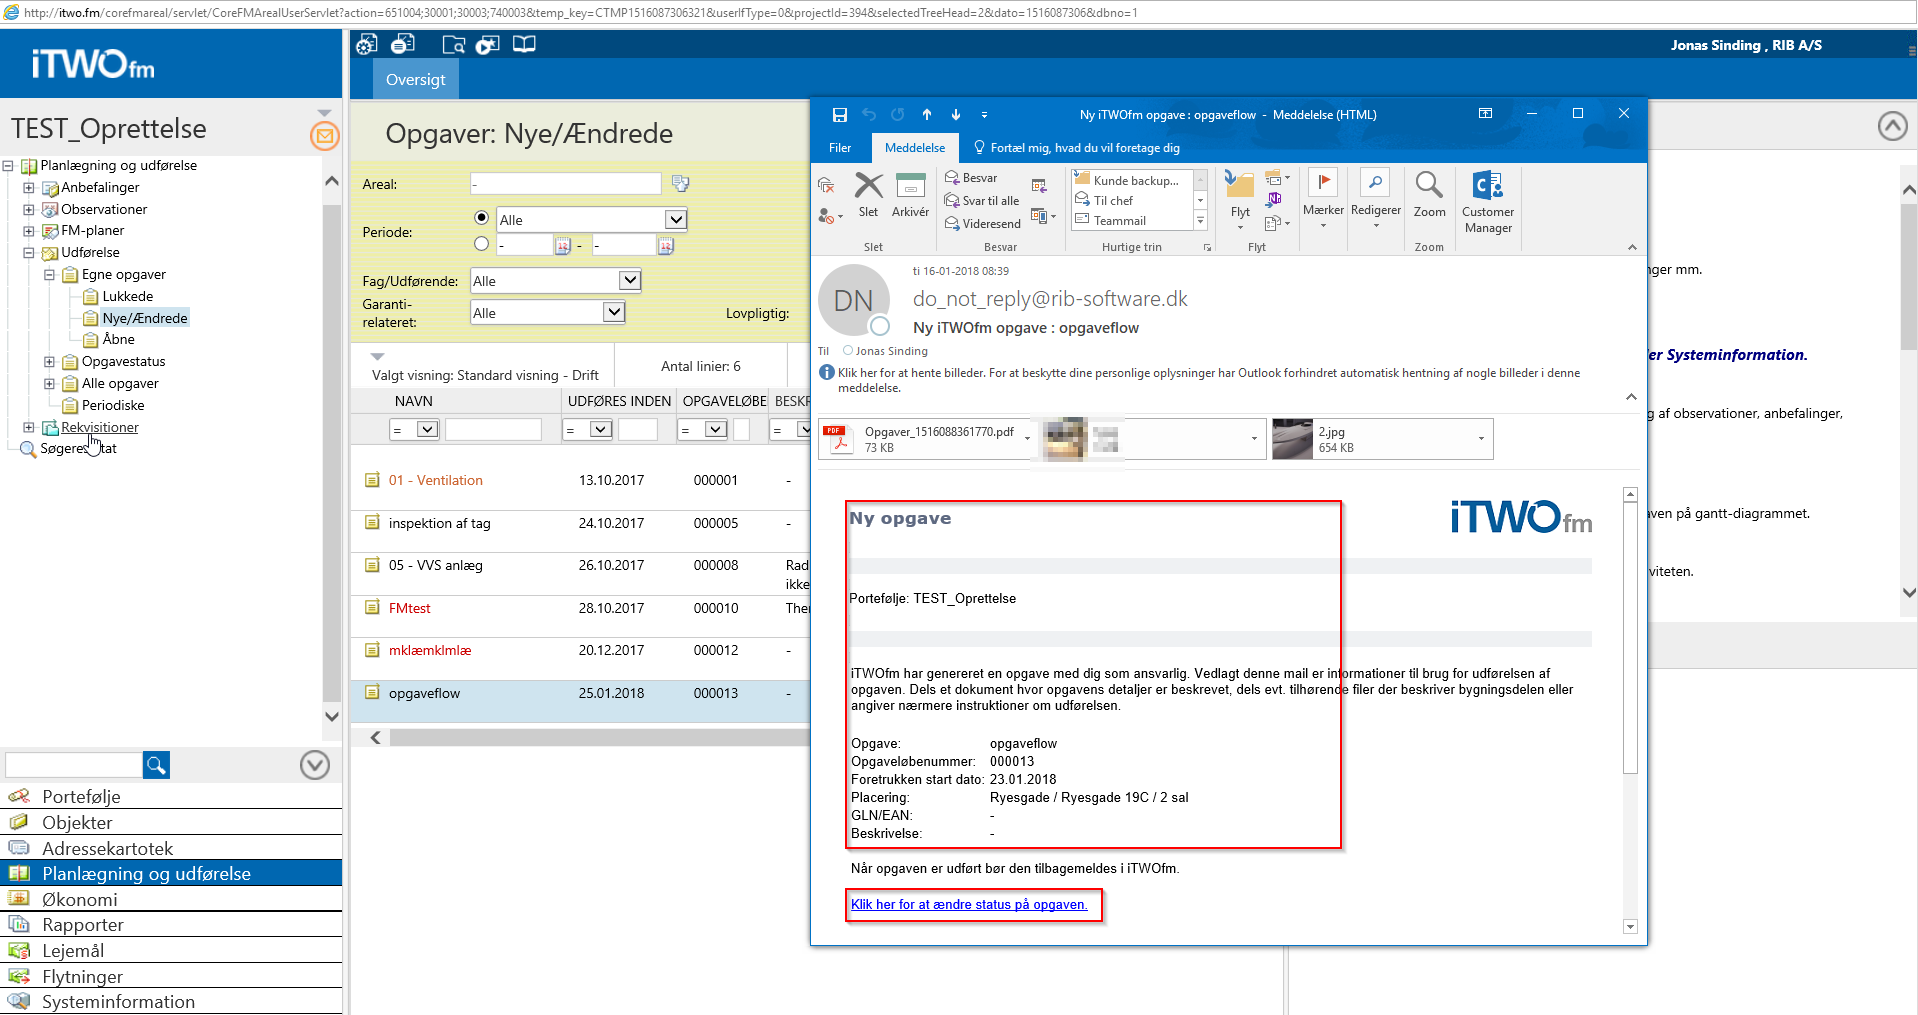Expand the Opgavestatus tree node

pos(49,362)
